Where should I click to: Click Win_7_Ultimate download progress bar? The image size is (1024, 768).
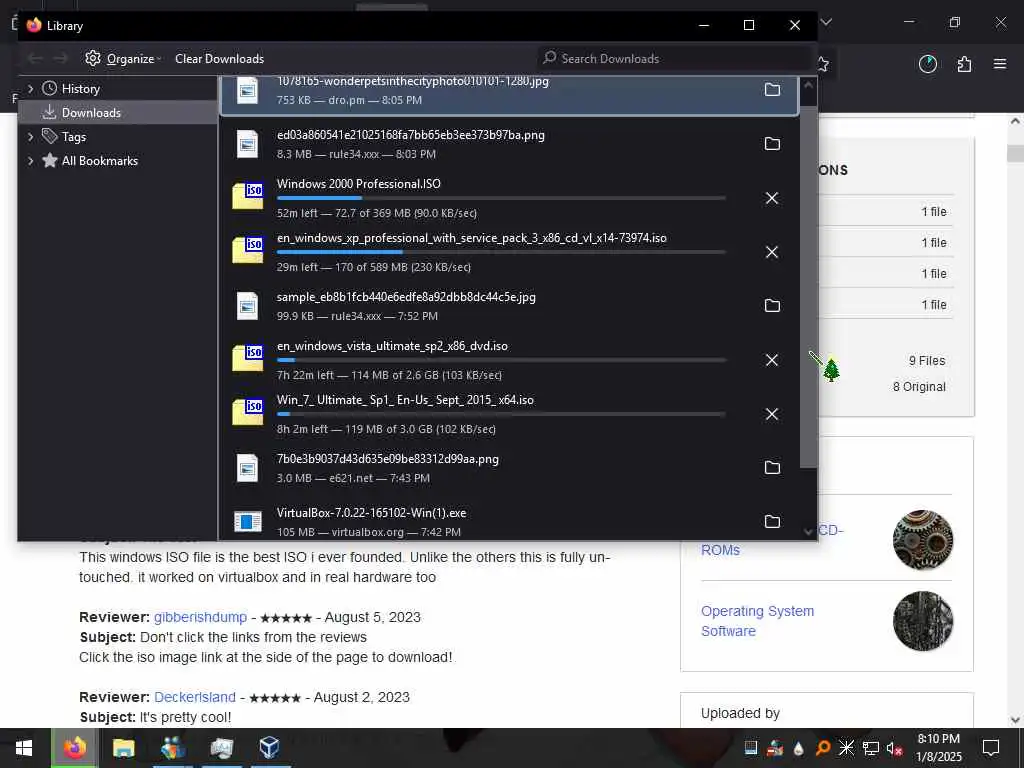501,414
